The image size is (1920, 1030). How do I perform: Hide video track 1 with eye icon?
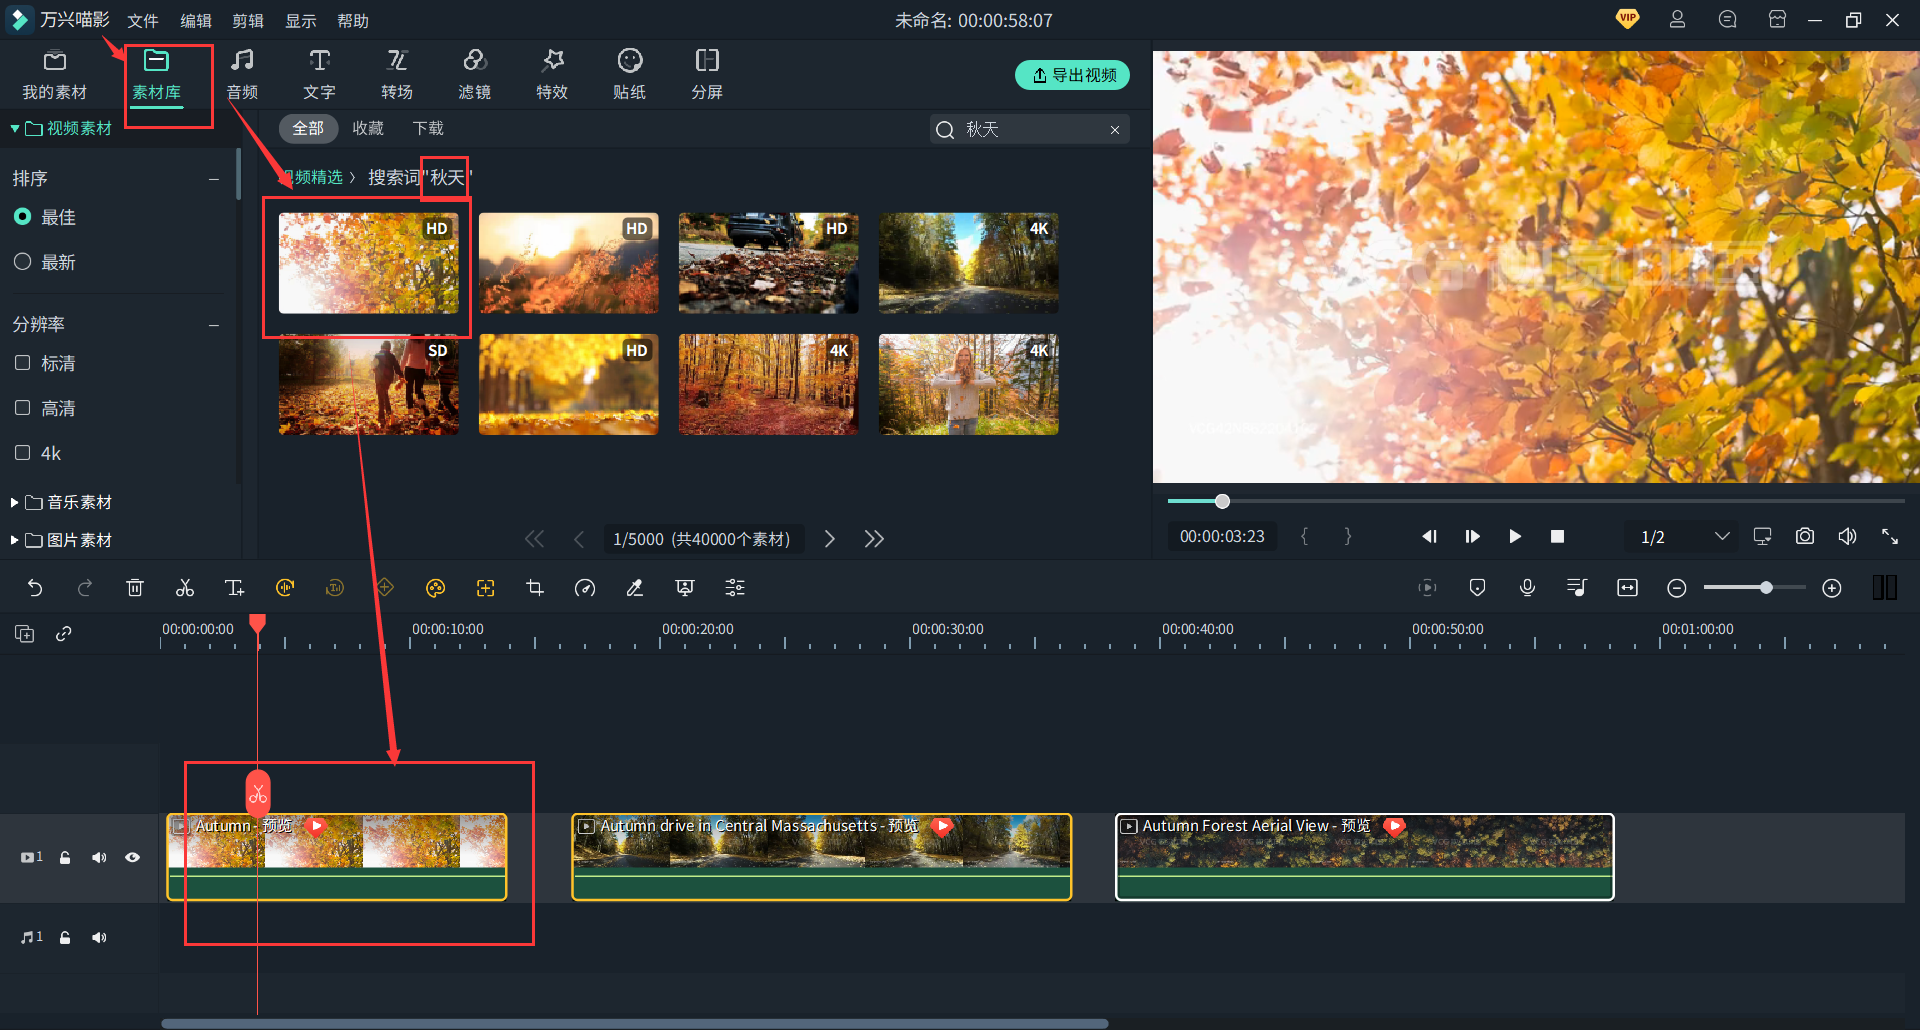(132, 858)
